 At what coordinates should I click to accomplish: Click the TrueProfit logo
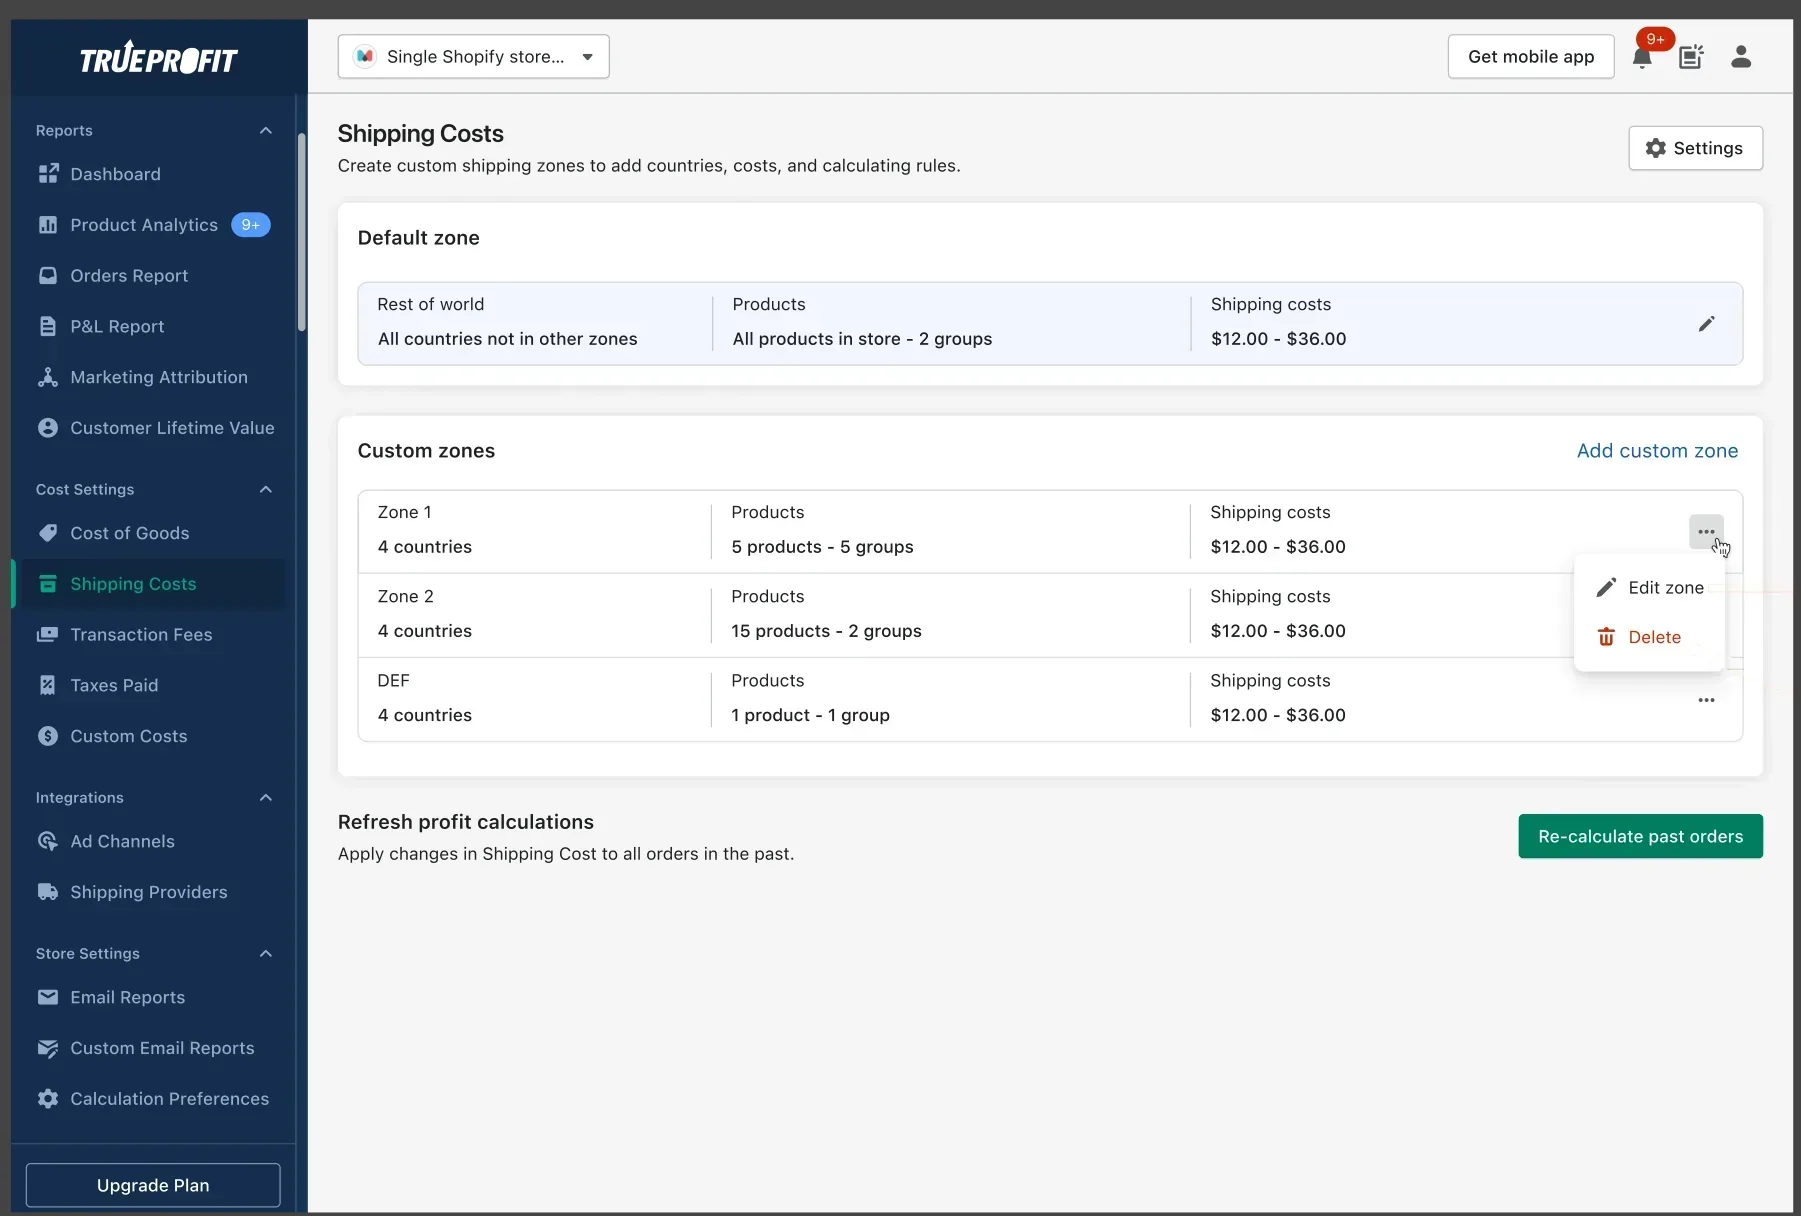(x=158, y=59)
